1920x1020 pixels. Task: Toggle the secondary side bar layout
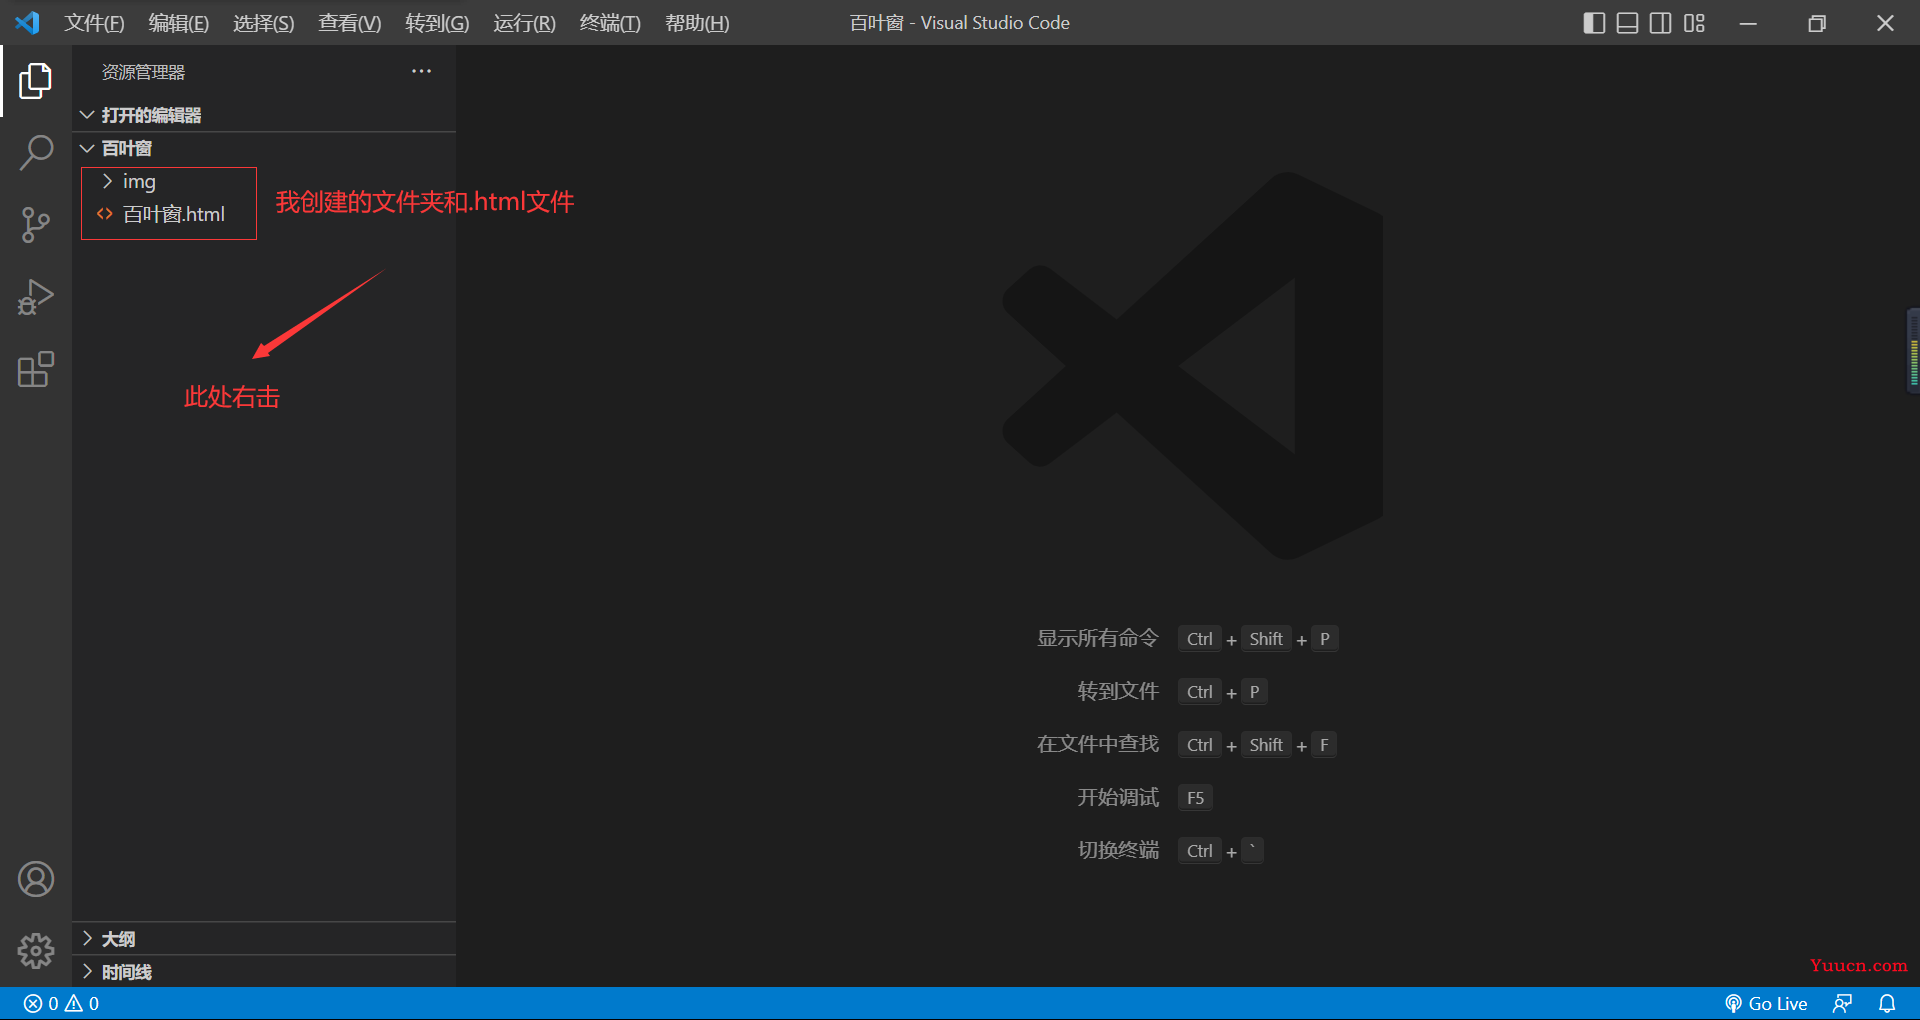click(1660, 23)
